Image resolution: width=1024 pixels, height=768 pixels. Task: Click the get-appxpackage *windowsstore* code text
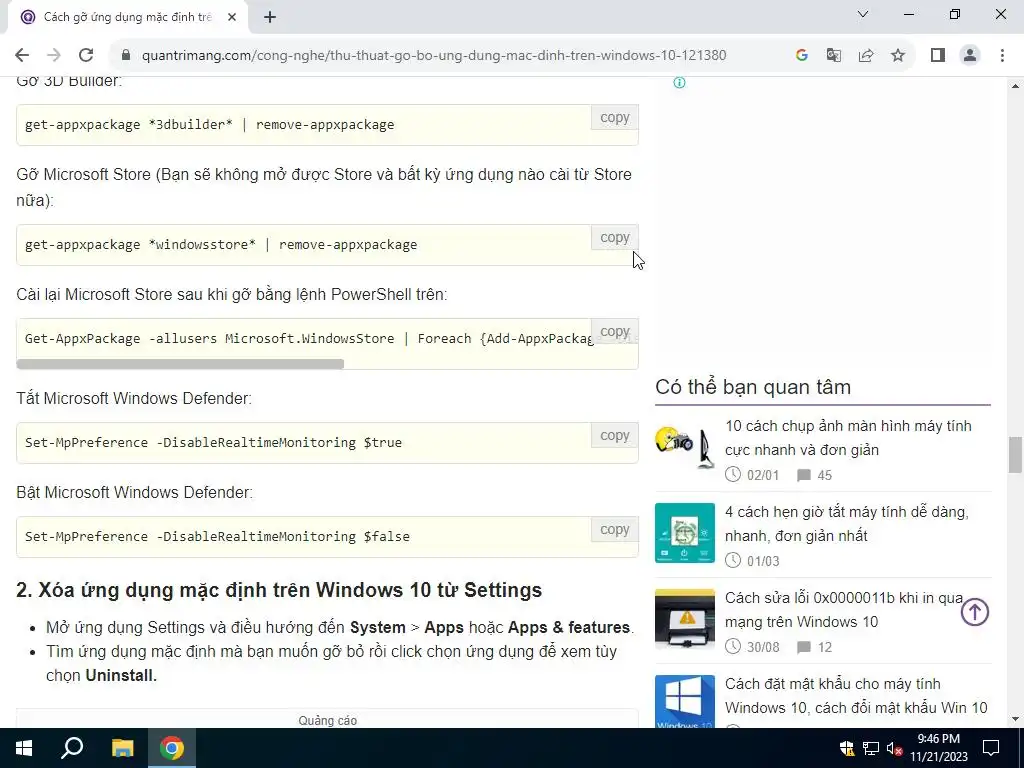click(x=221, y=245)
